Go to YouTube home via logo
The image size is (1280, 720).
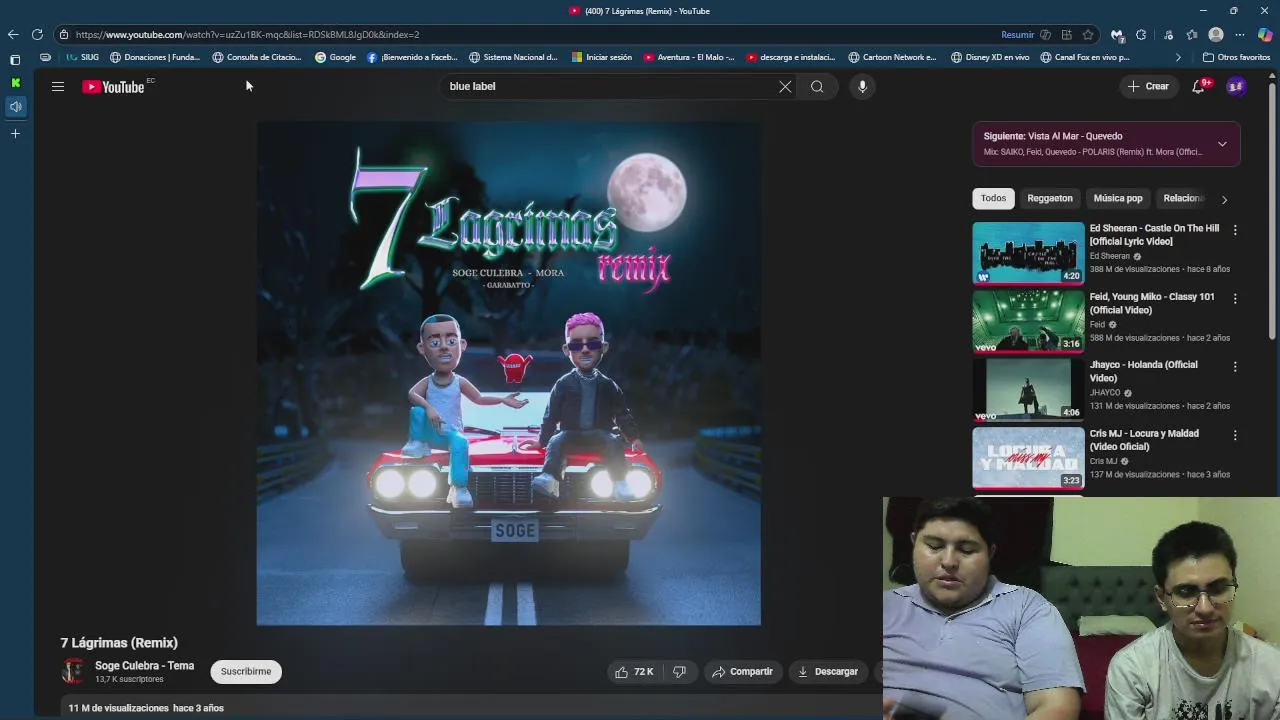click(113, 87)
